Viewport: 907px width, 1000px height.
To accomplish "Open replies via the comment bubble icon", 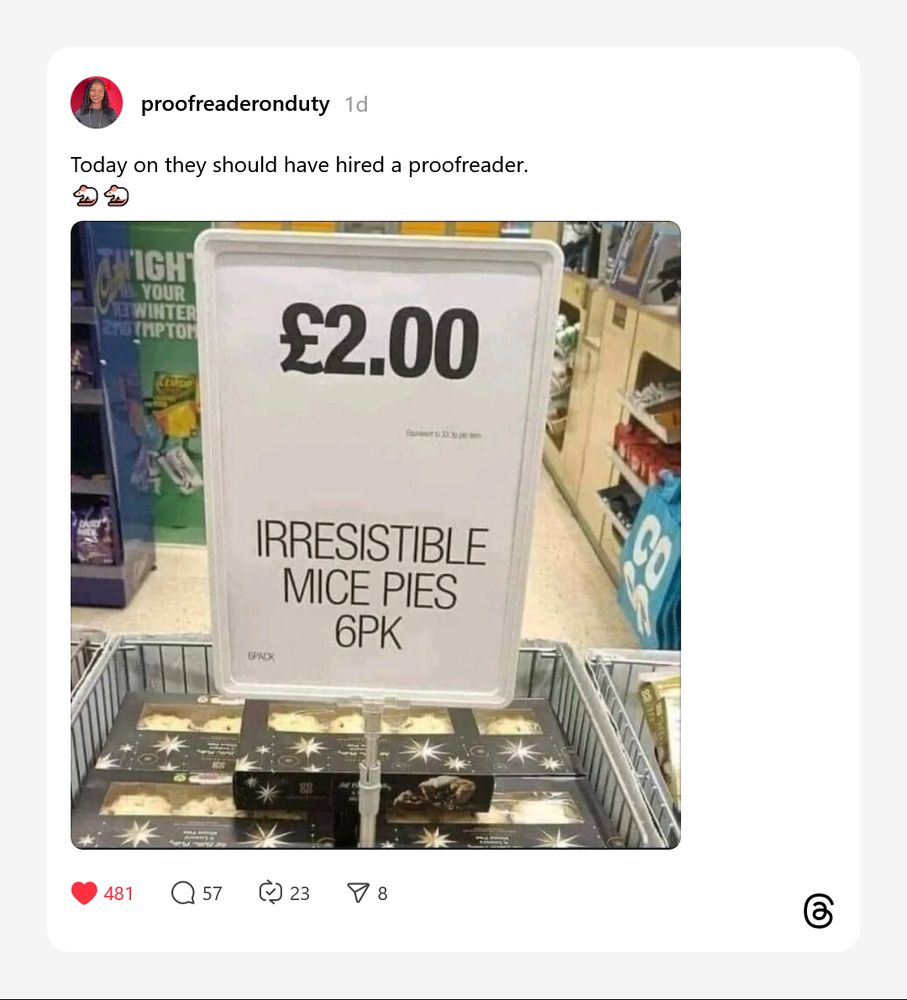I will click(x=183, y=893).
